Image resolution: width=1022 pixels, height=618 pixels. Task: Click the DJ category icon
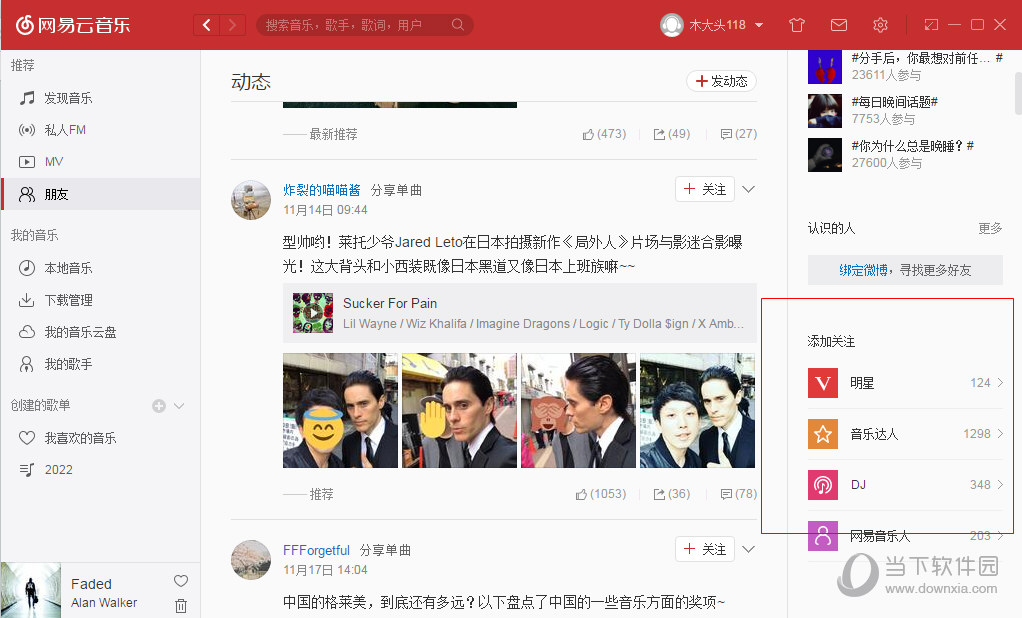point(822,484)
